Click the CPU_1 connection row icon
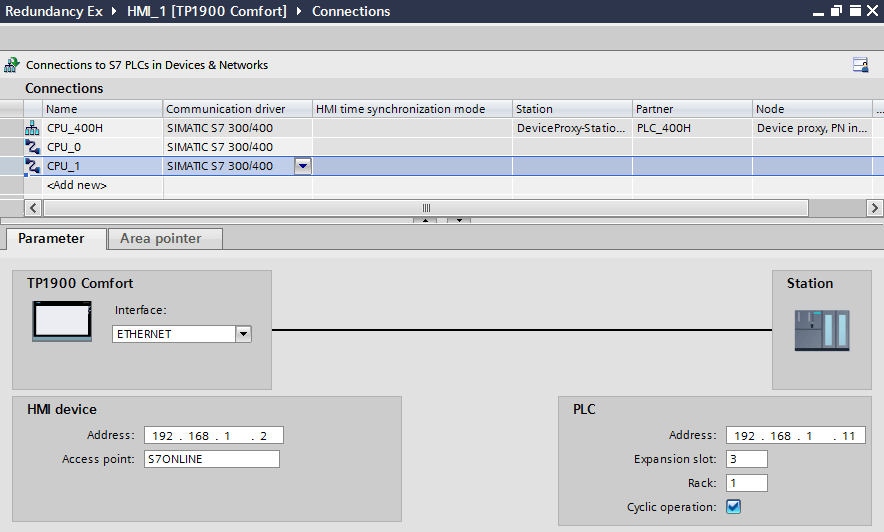The height and width of the screenshot is (532, 884). click(32, 166)
